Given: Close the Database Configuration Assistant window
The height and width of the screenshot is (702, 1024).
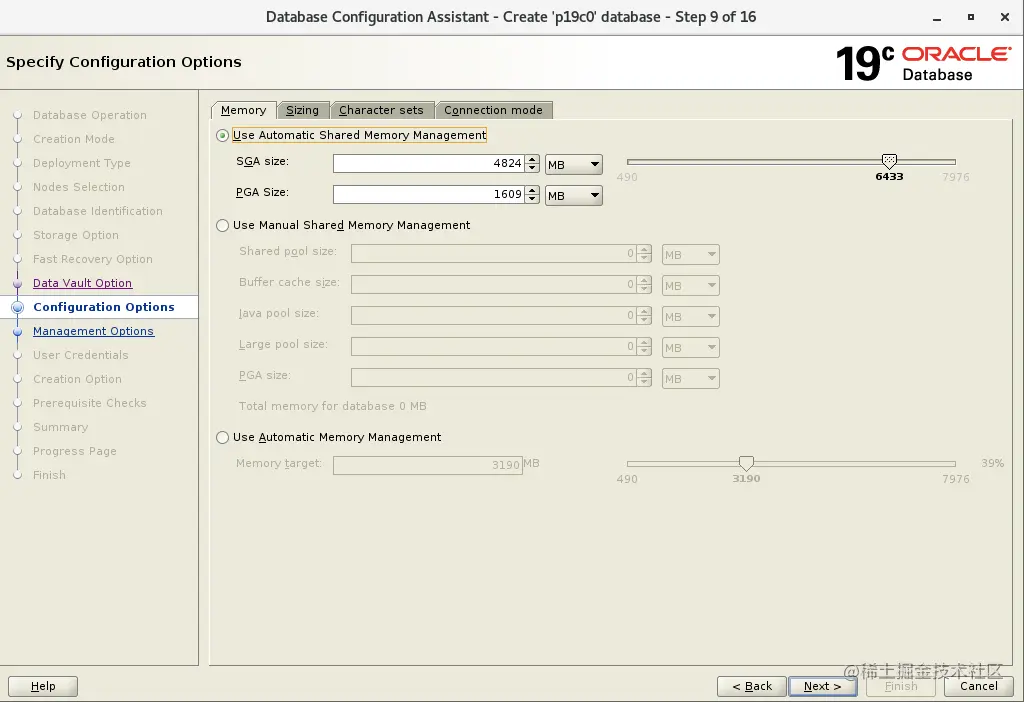Looking at the screenshot, I should click(1005, 18).
